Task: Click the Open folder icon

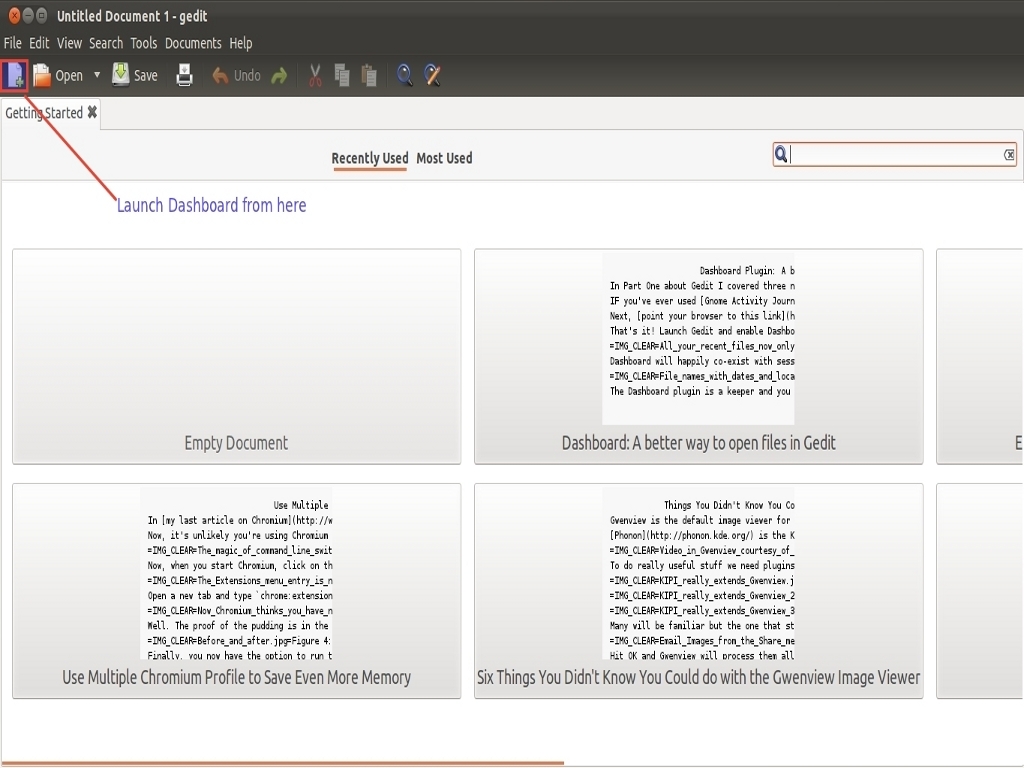Action: 42,75
